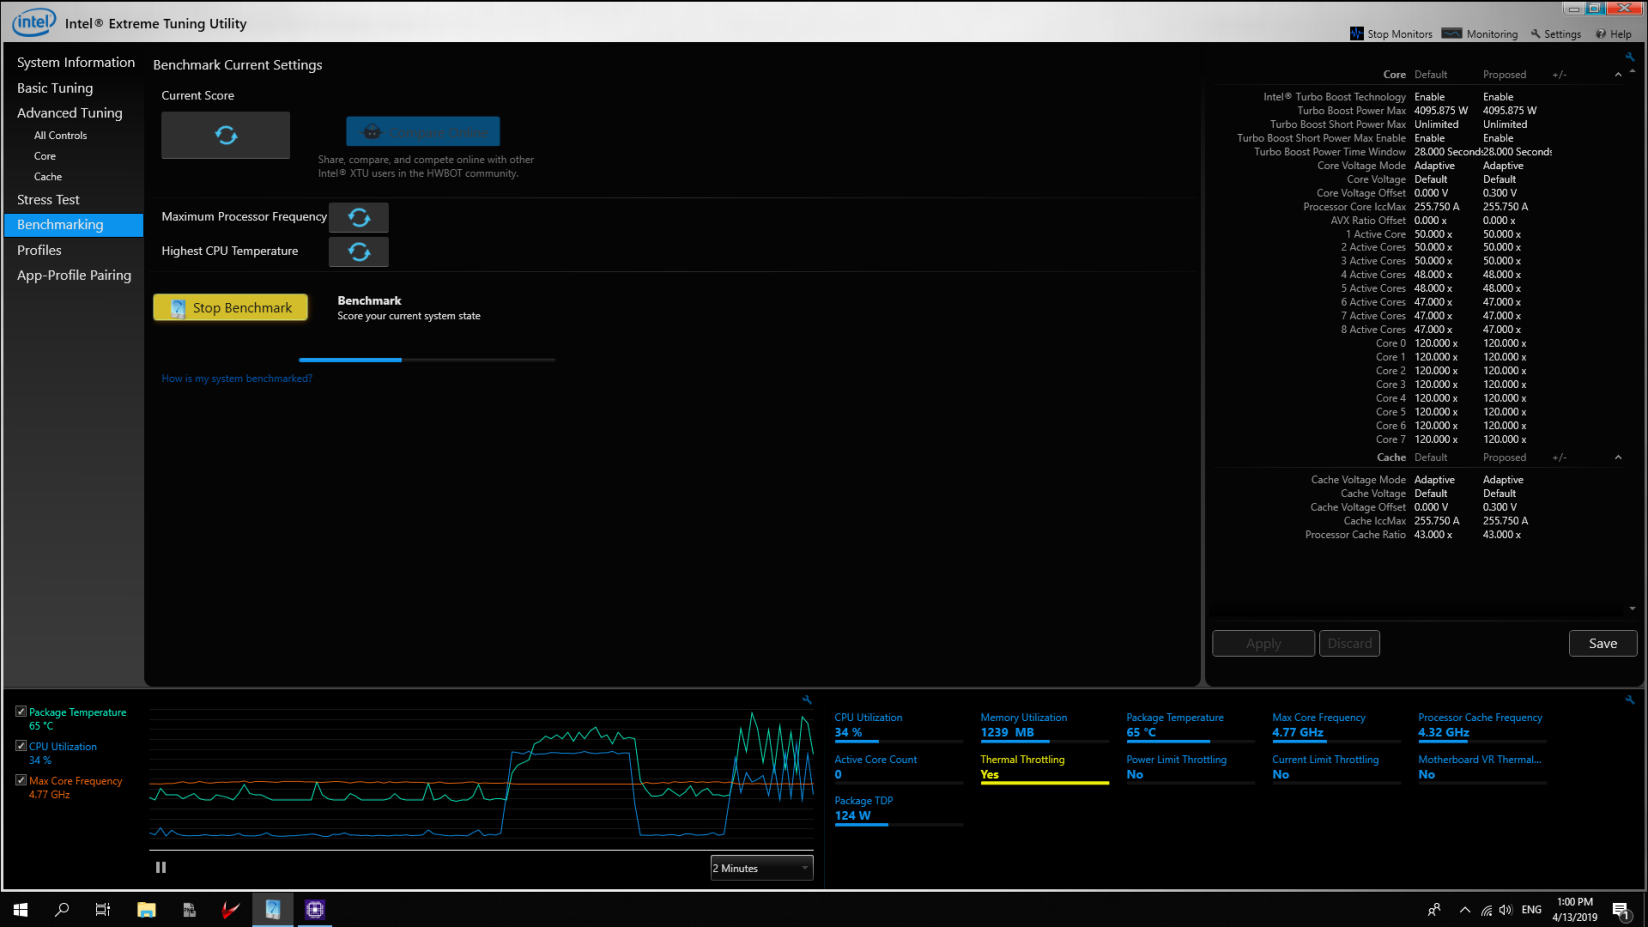Disable the CPU Utilization graph line

[21, 744]
